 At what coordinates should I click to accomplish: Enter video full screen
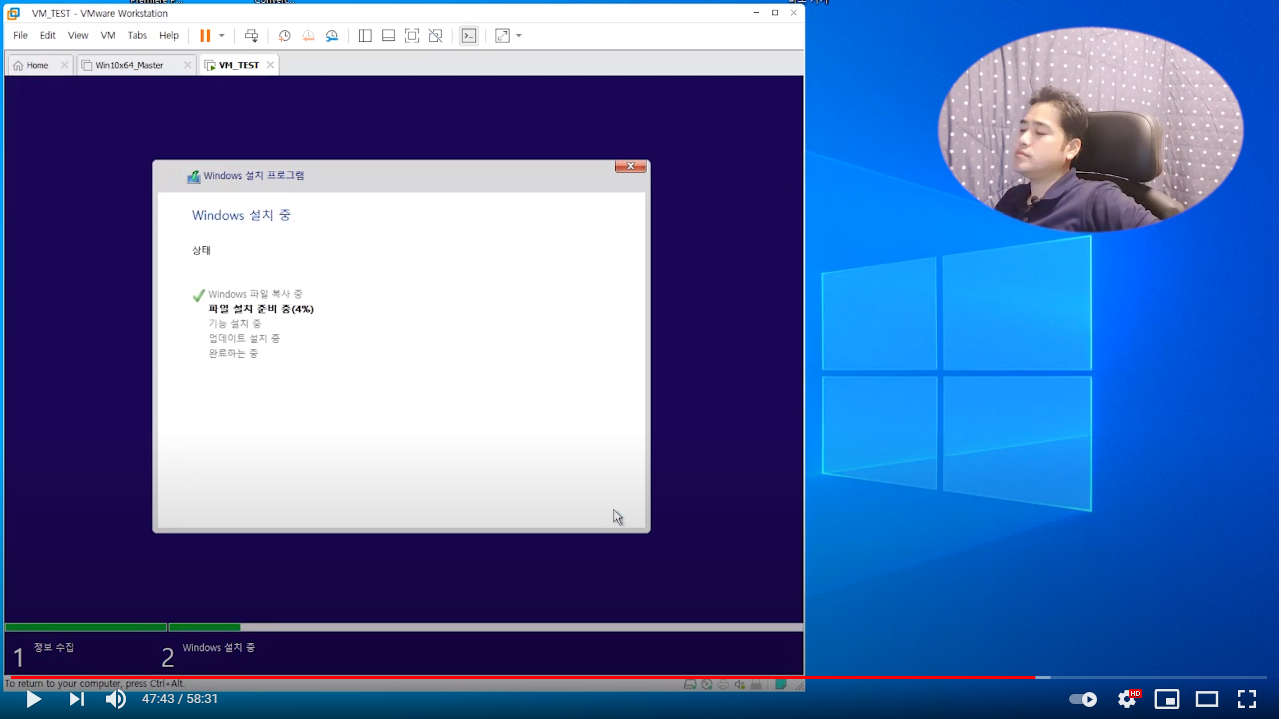click(x=1247, y=699)
